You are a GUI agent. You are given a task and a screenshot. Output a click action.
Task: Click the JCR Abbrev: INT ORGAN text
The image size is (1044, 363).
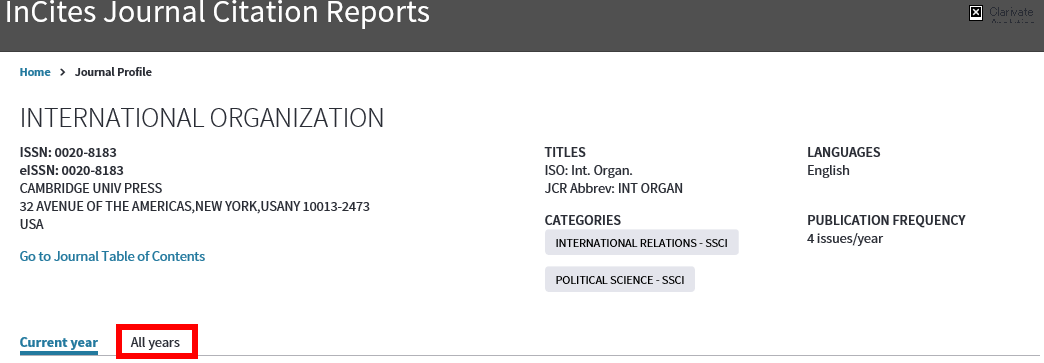[x=614, y=188]
